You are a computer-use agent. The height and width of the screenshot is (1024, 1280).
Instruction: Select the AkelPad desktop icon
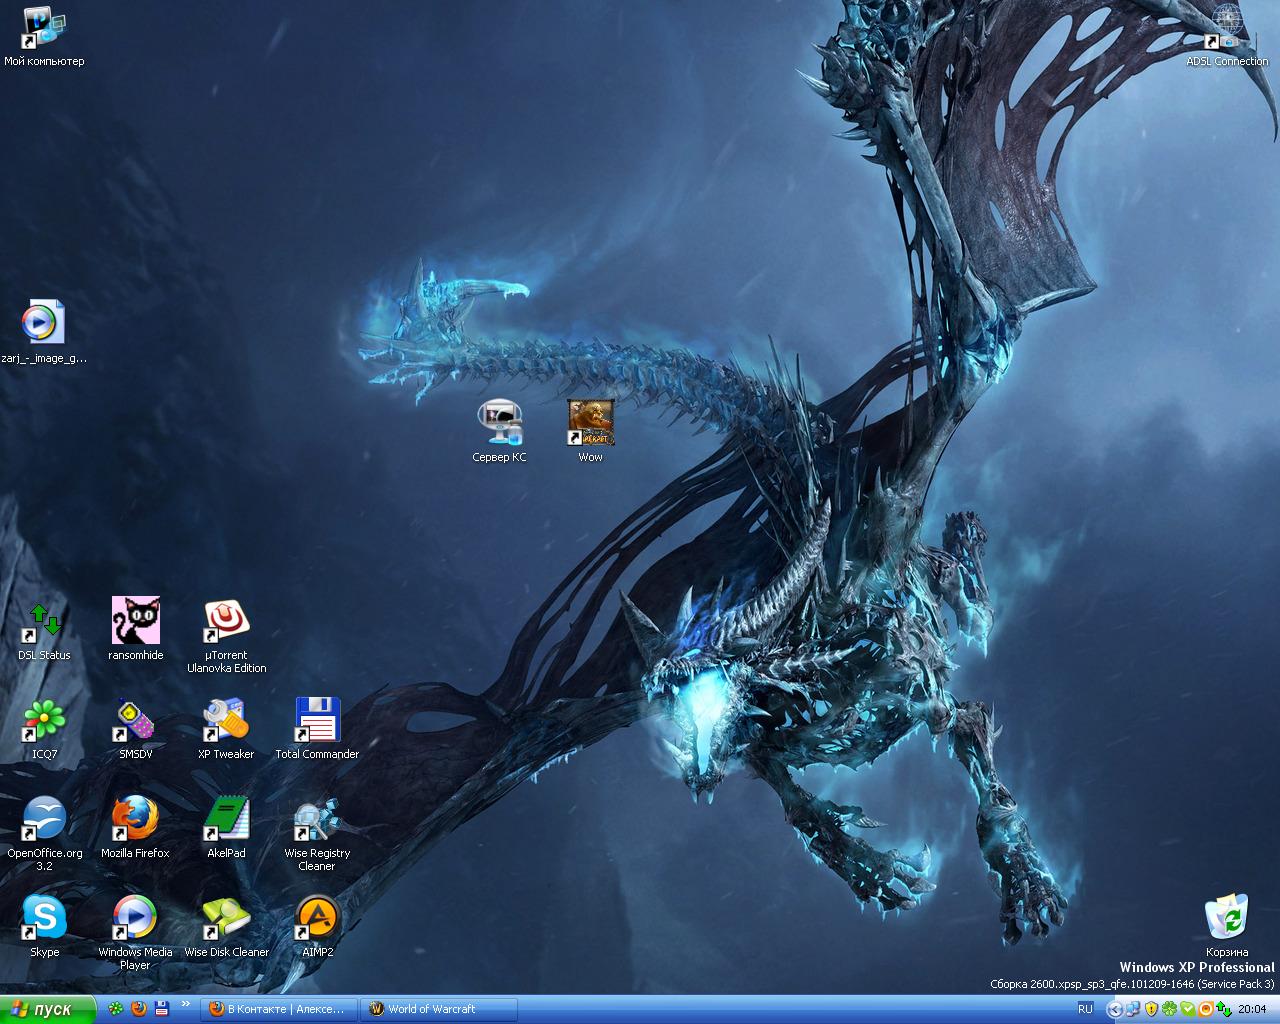(226, 820)
